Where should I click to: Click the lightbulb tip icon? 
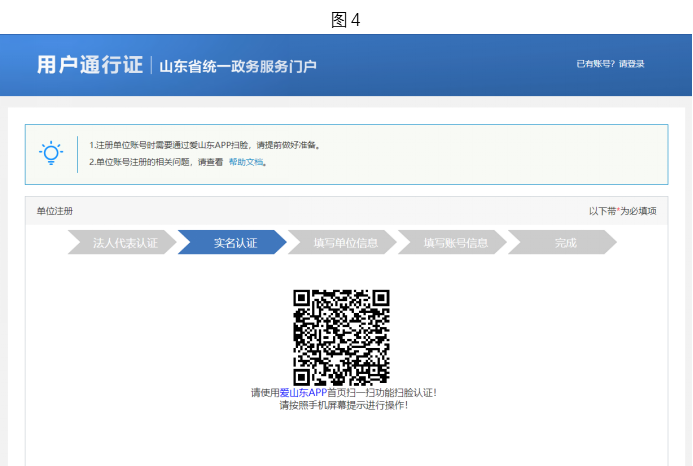[50, 153]
